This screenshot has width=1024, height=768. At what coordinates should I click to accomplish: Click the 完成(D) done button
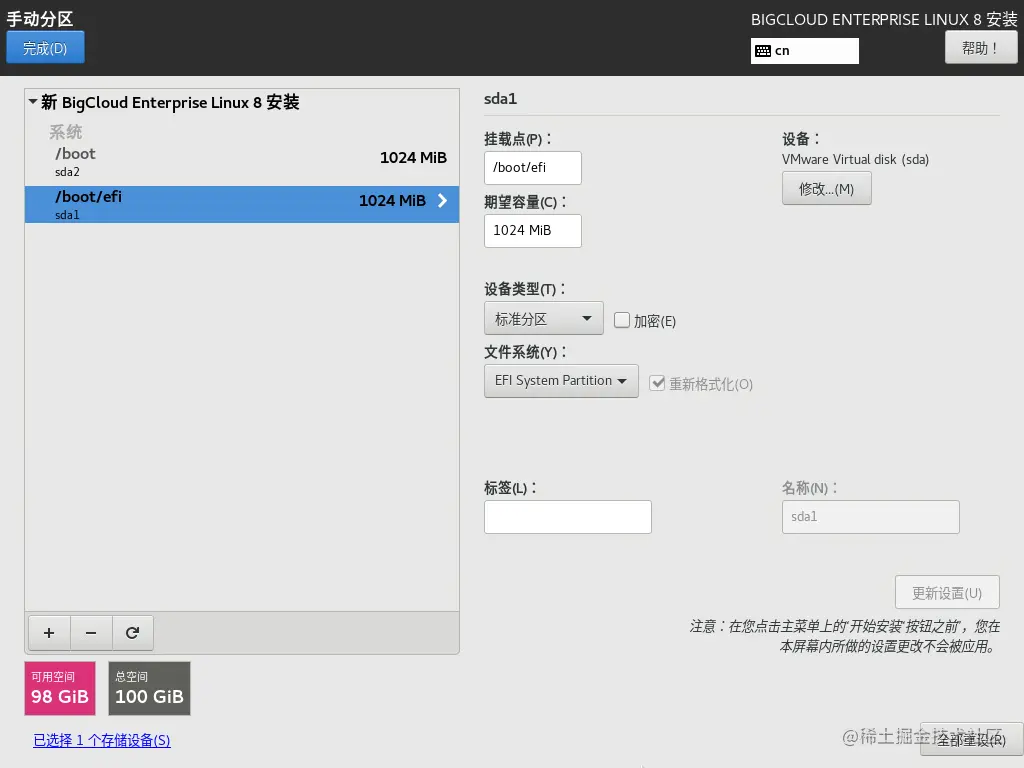pos(45,48)
